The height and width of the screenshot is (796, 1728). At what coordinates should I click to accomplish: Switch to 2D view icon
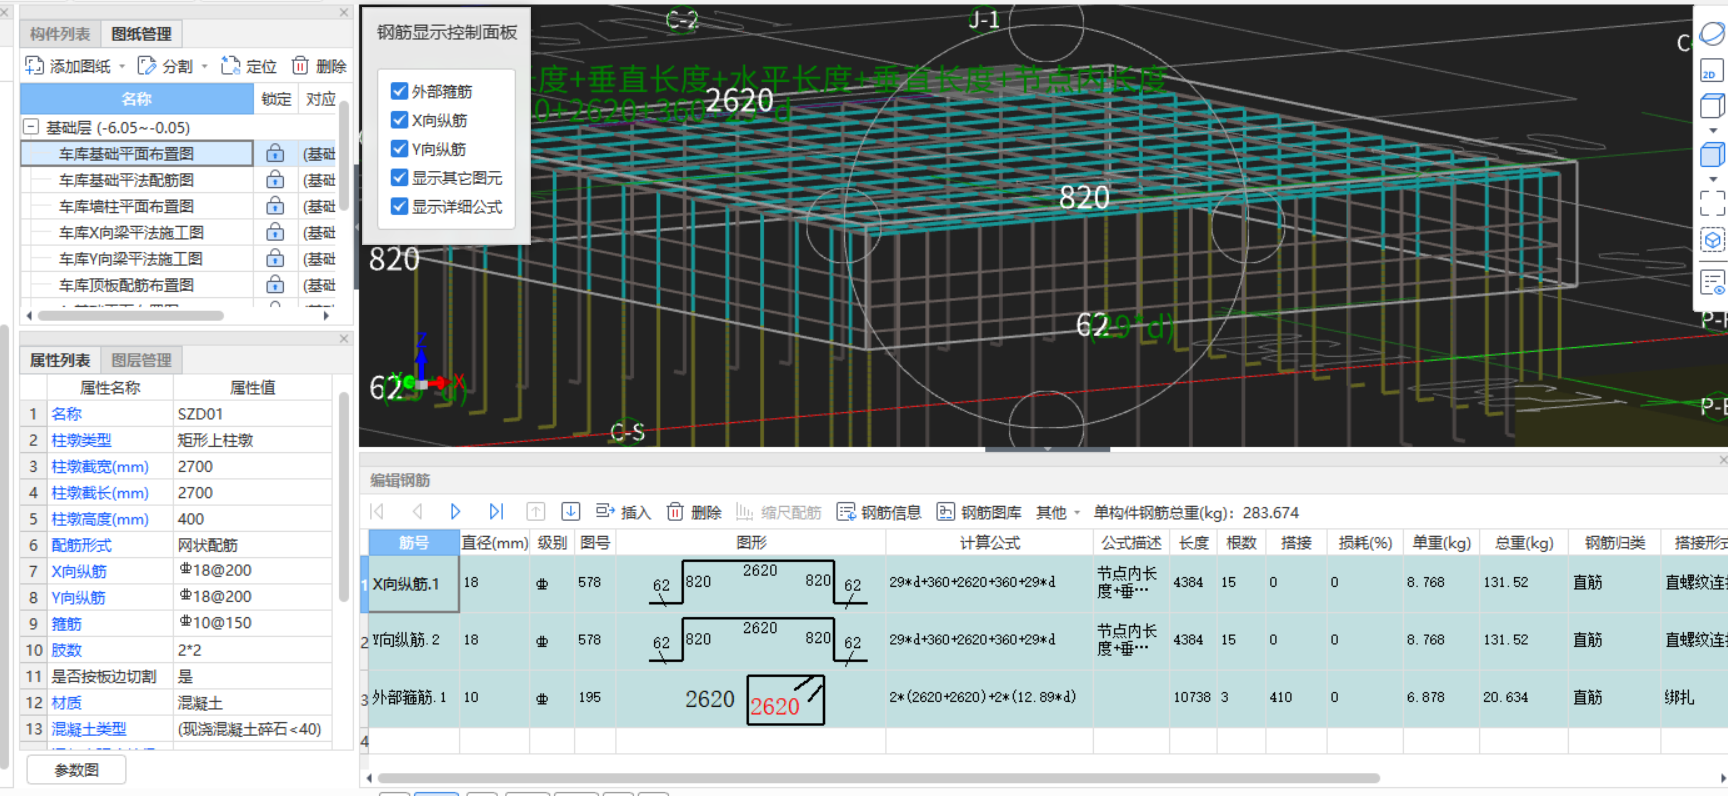(1712, 70)
